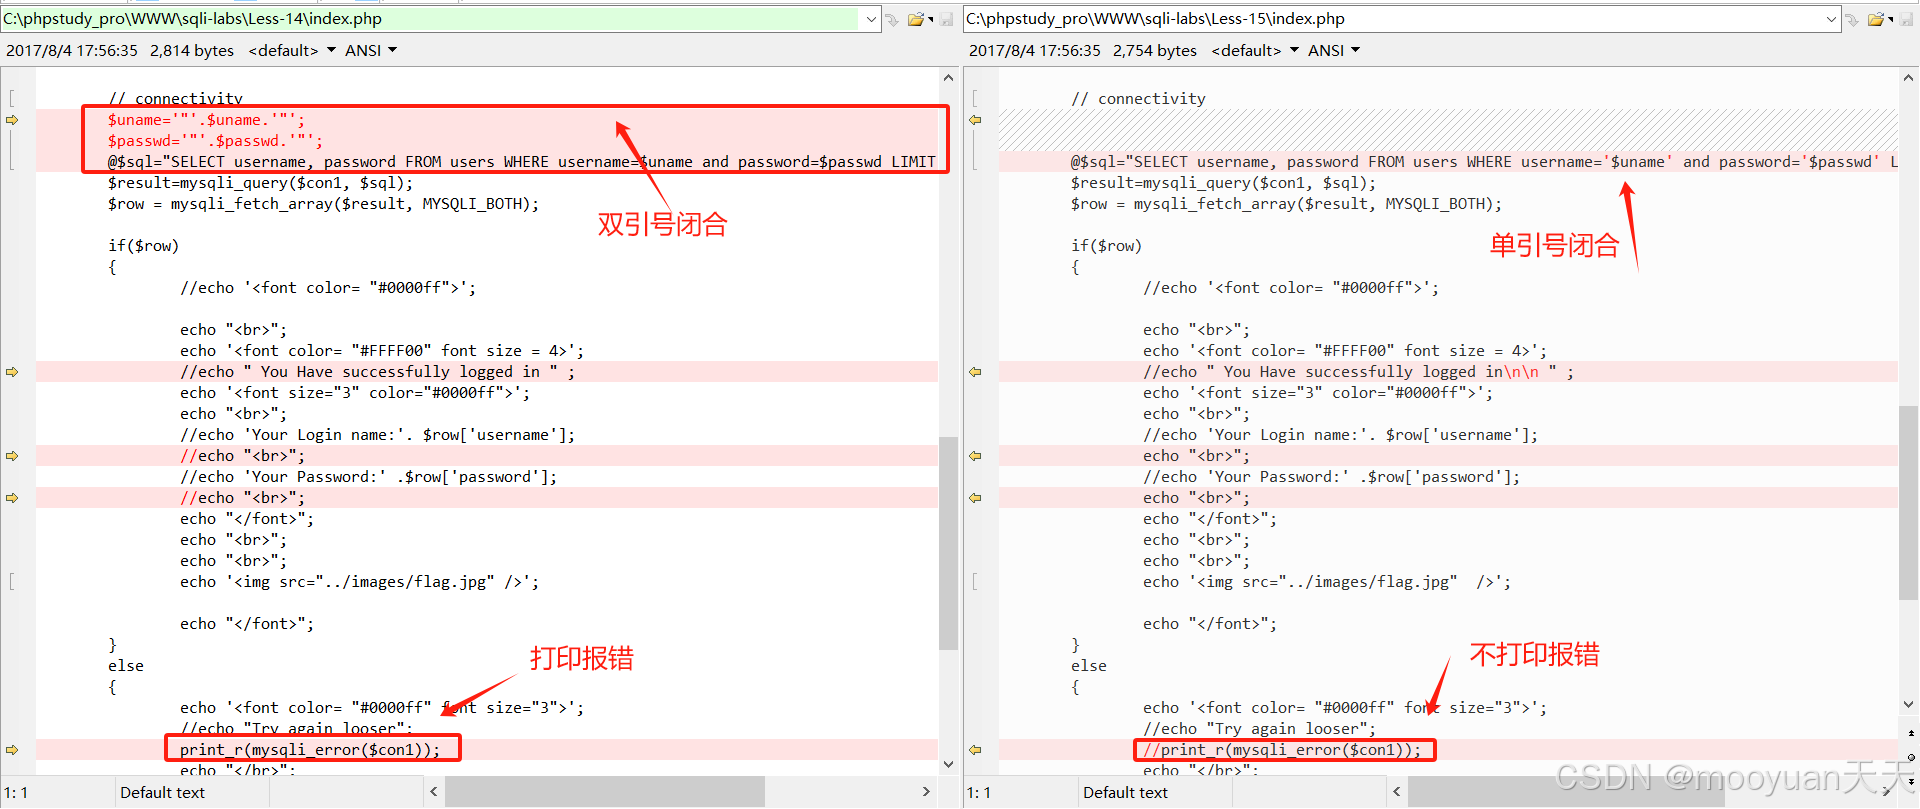1920x809 pixels.
Task: Click right pane @$sql="SELECT username line
Action: point(1484,162)
